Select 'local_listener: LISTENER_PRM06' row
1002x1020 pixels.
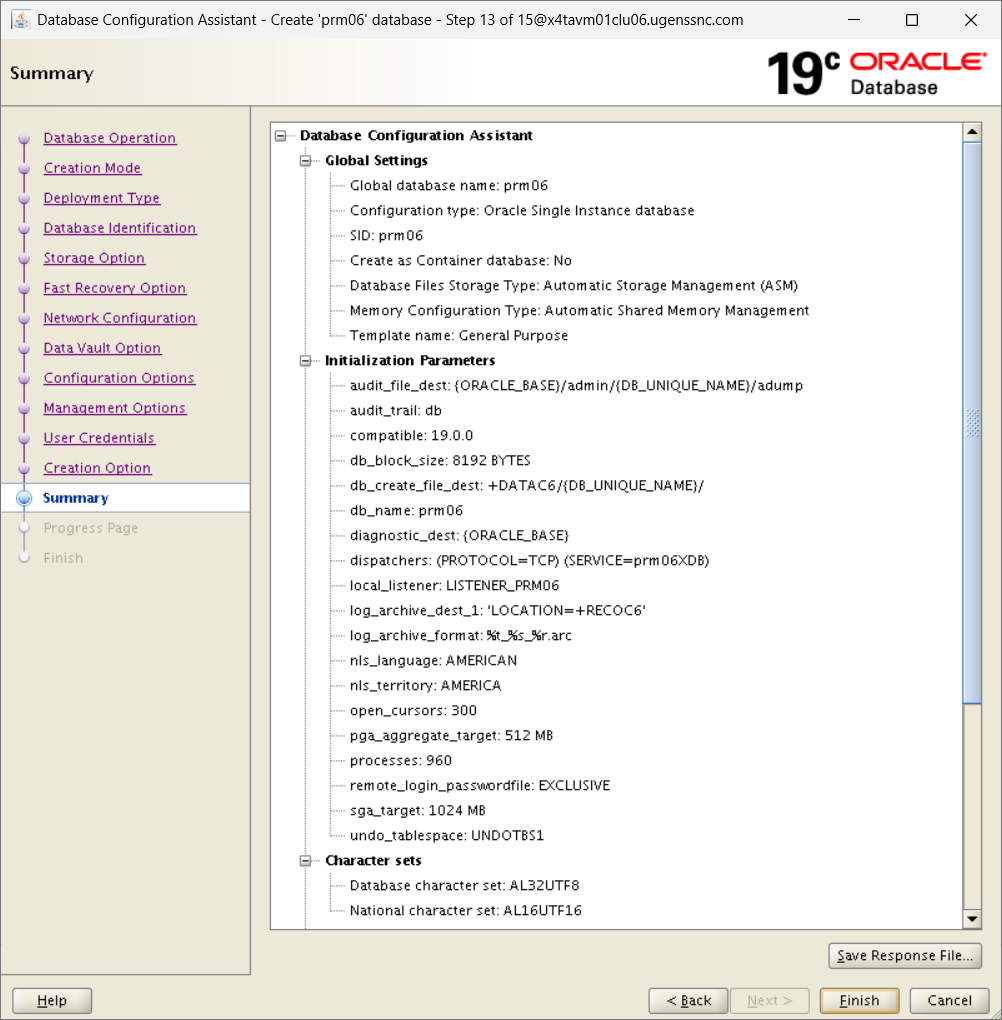(x=454, y=586)
